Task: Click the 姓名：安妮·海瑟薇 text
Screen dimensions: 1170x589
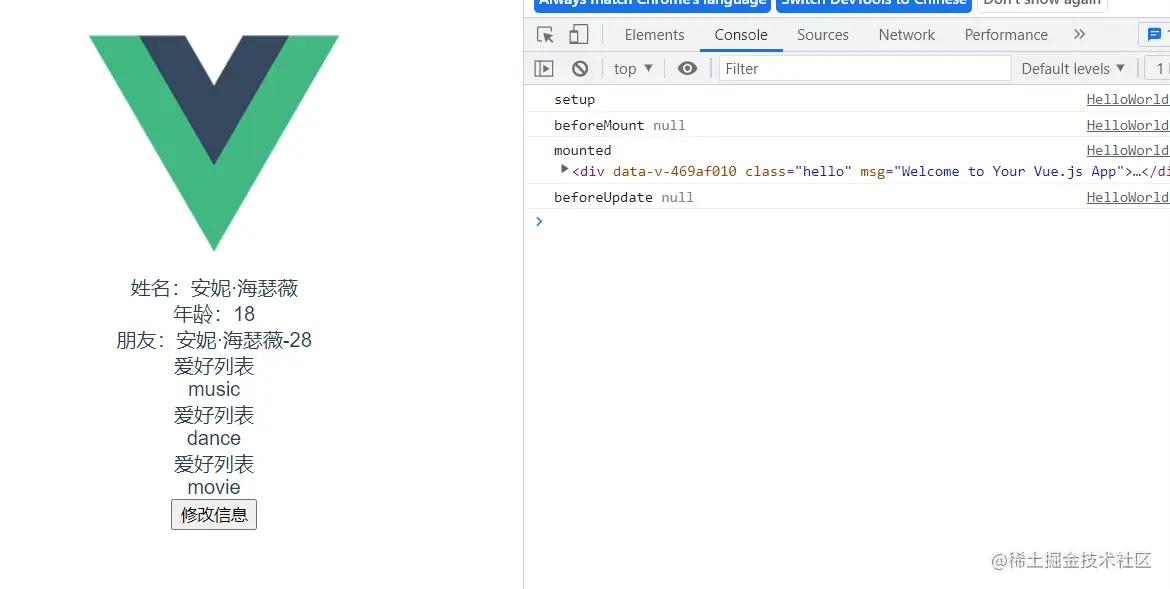Action: tap(214, 288)
